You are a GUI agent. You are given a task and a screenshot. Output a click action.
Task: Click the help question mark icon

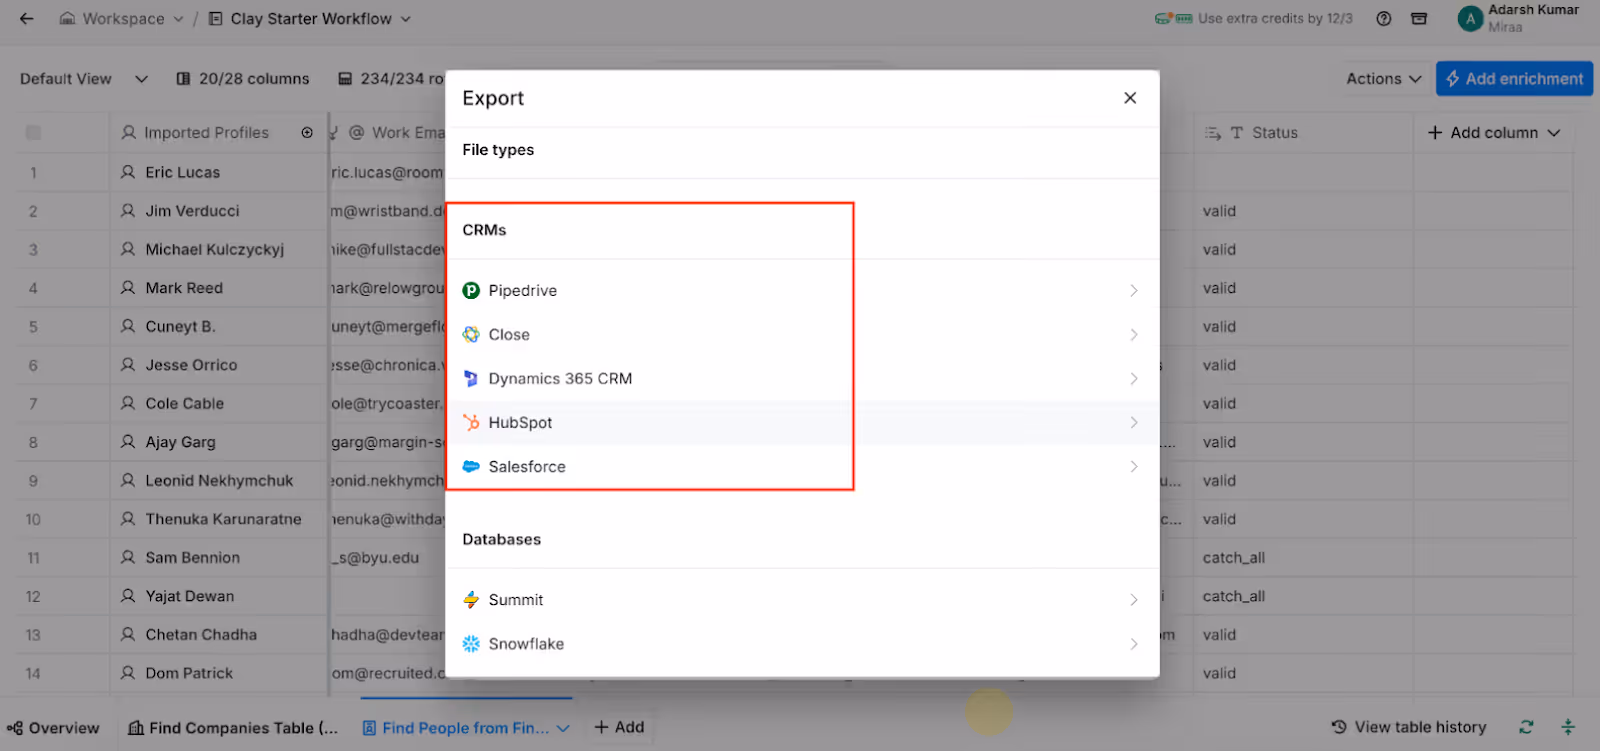click(1384, 18)
